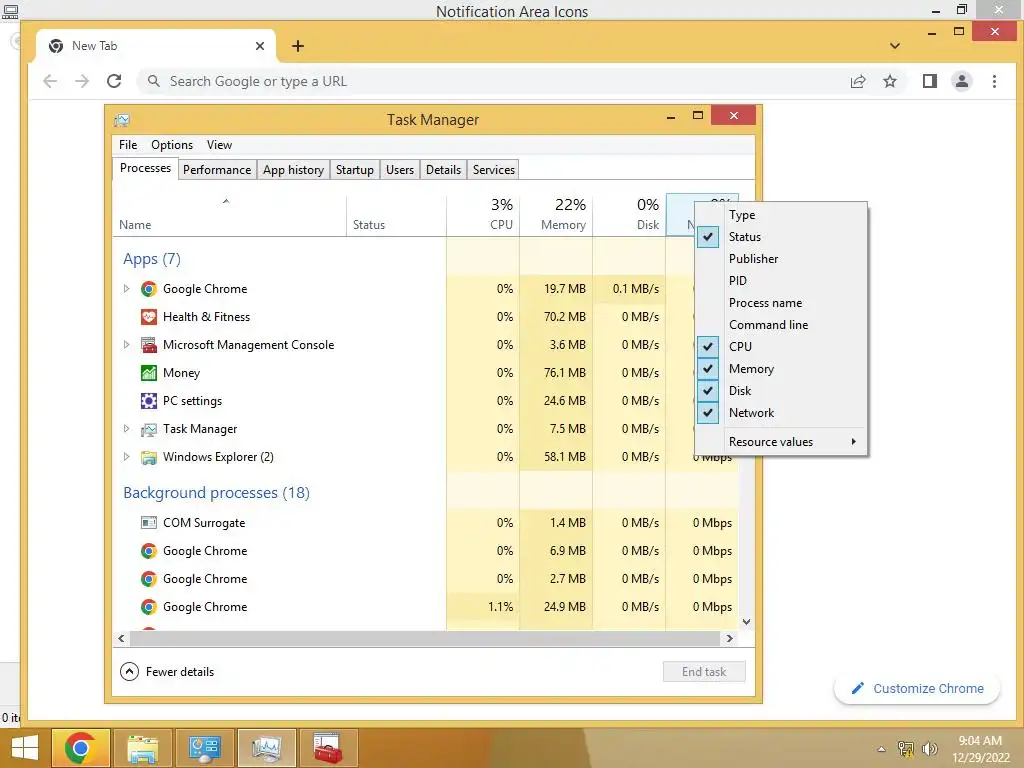The image size is (1024, 768).
Task: Click the PC settings gear icon
Action: click(149, 401)
